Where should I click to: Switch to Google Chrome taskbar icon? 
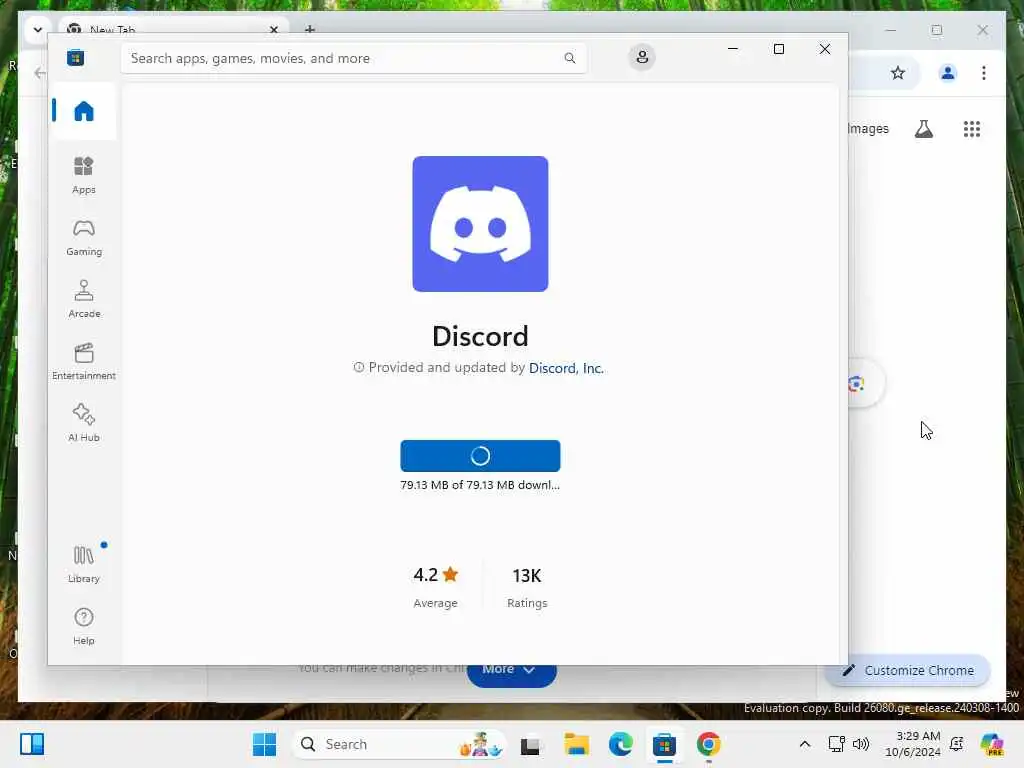709,744
